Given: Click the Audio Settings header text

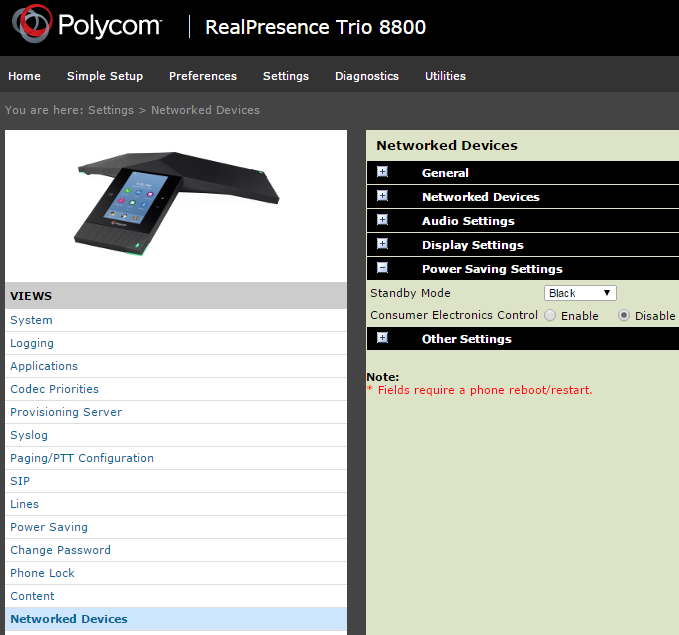Looking at the screenshot, I should point(468,221).
